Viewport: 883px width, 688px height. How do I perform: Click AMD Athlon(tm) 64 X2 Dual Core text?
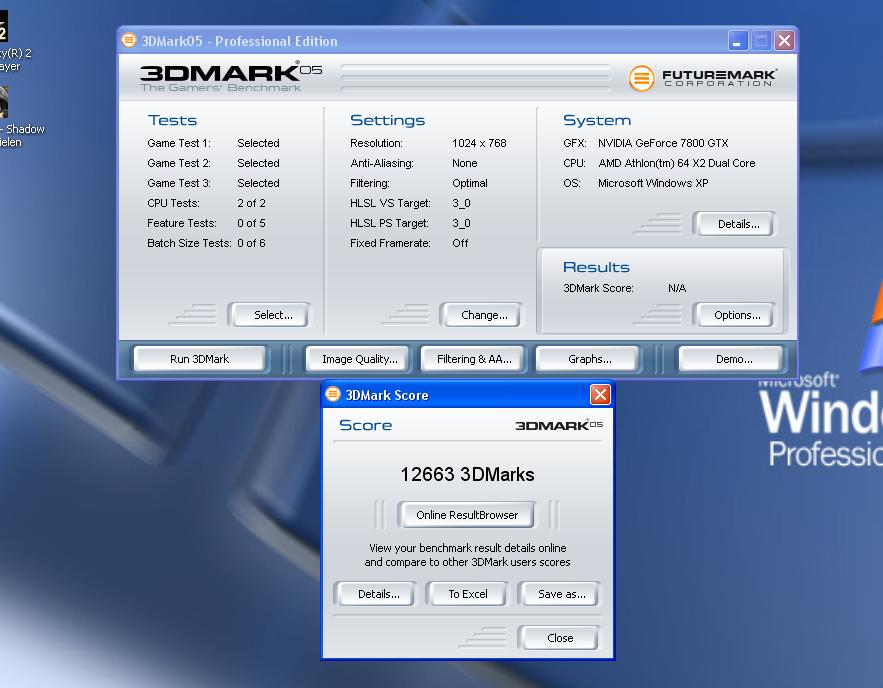[x=676, y=163]
